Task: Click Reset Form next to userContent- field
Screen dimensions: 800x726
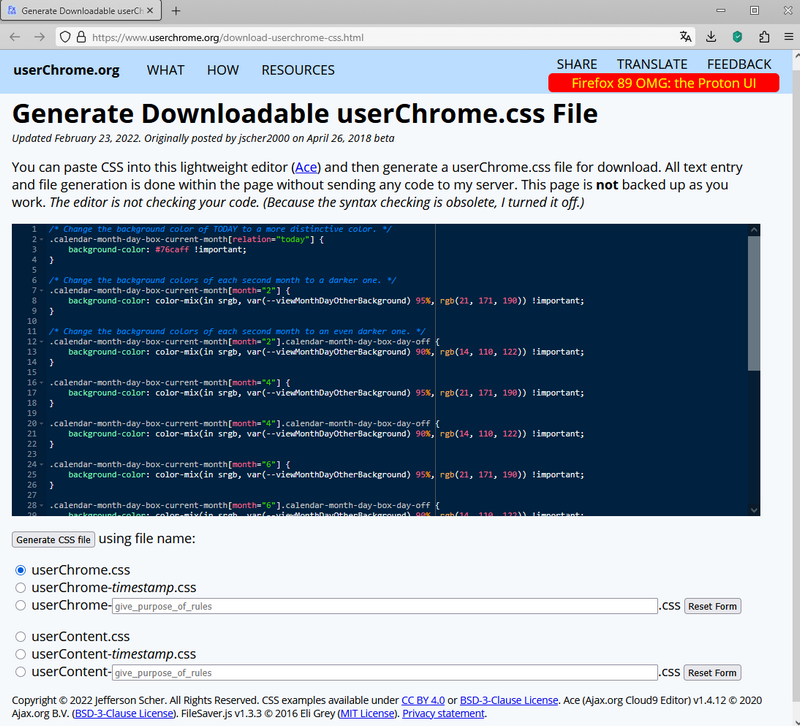Action: pyautogui.click(x=712, y=672)
